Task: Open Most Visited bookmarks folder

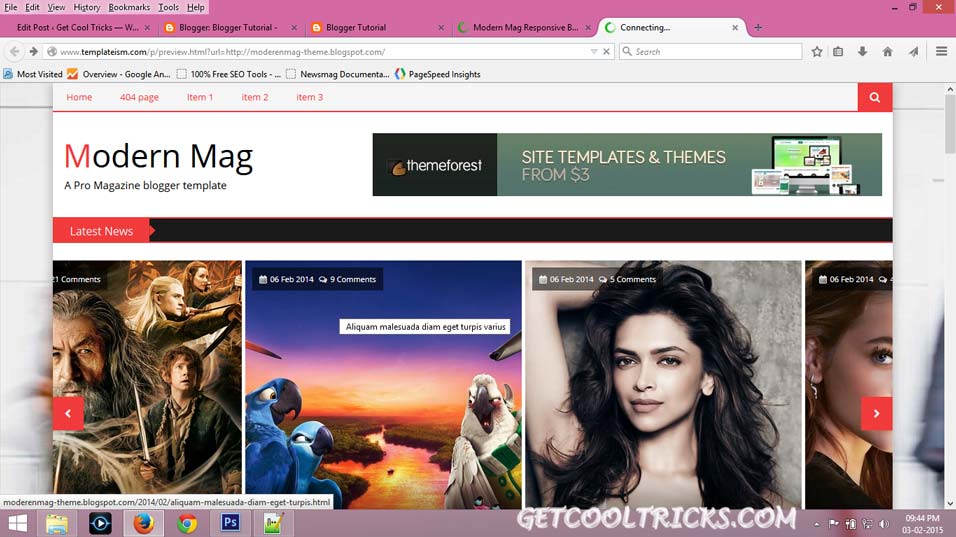Action: pos(33,74)
